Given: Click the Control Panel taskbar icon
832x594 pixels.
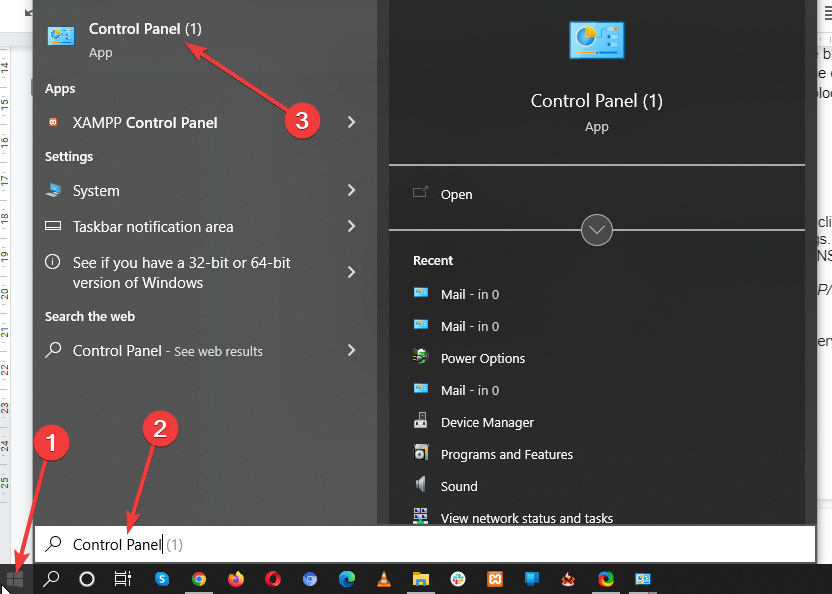Looking at the screenshot, I should 643,579.
